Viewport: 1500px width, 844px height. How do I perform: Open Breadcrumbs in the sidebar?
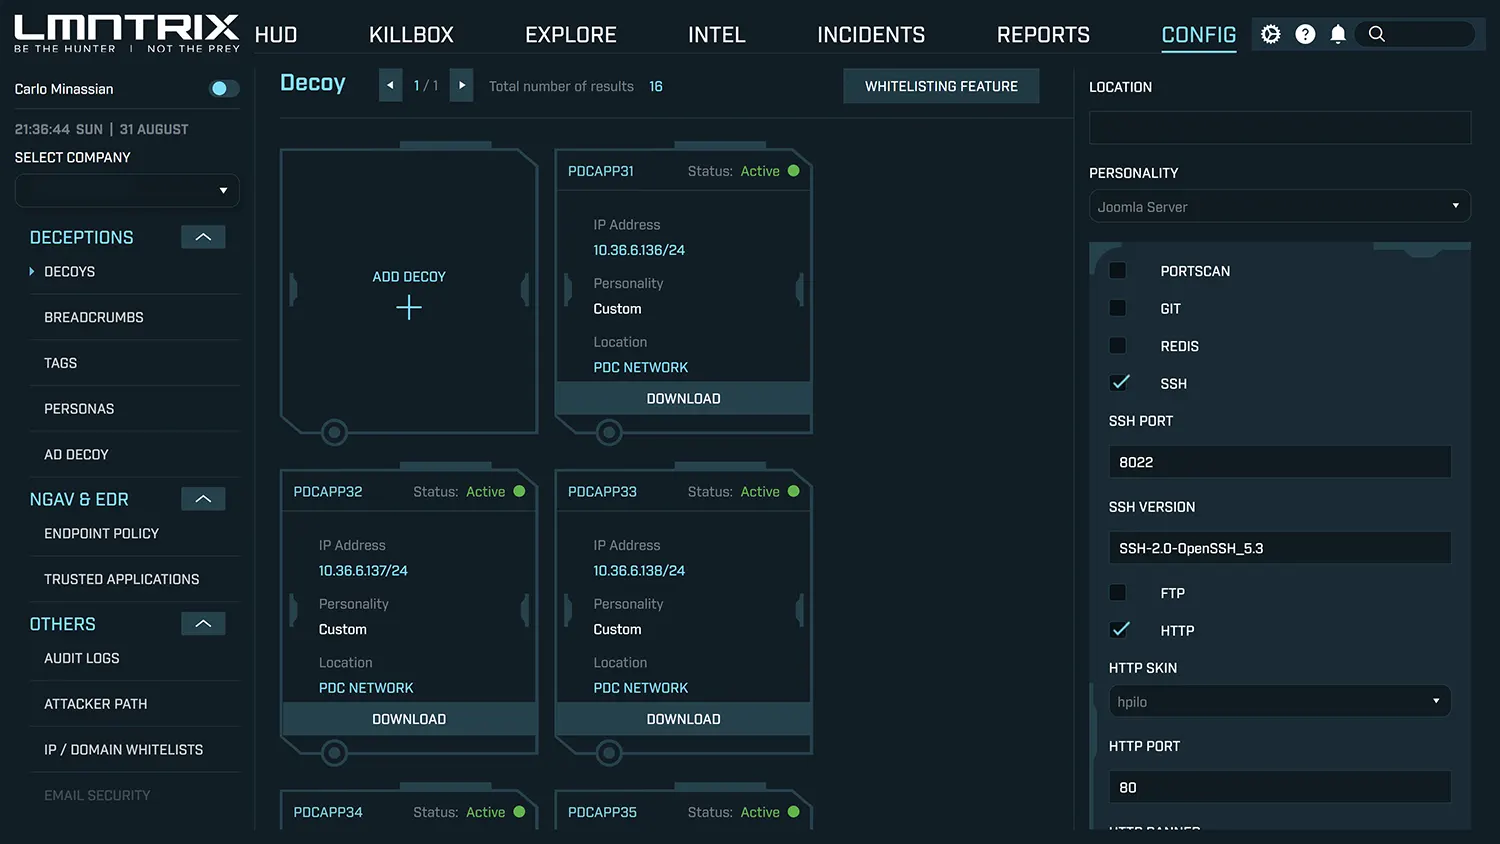coord(94,317)
